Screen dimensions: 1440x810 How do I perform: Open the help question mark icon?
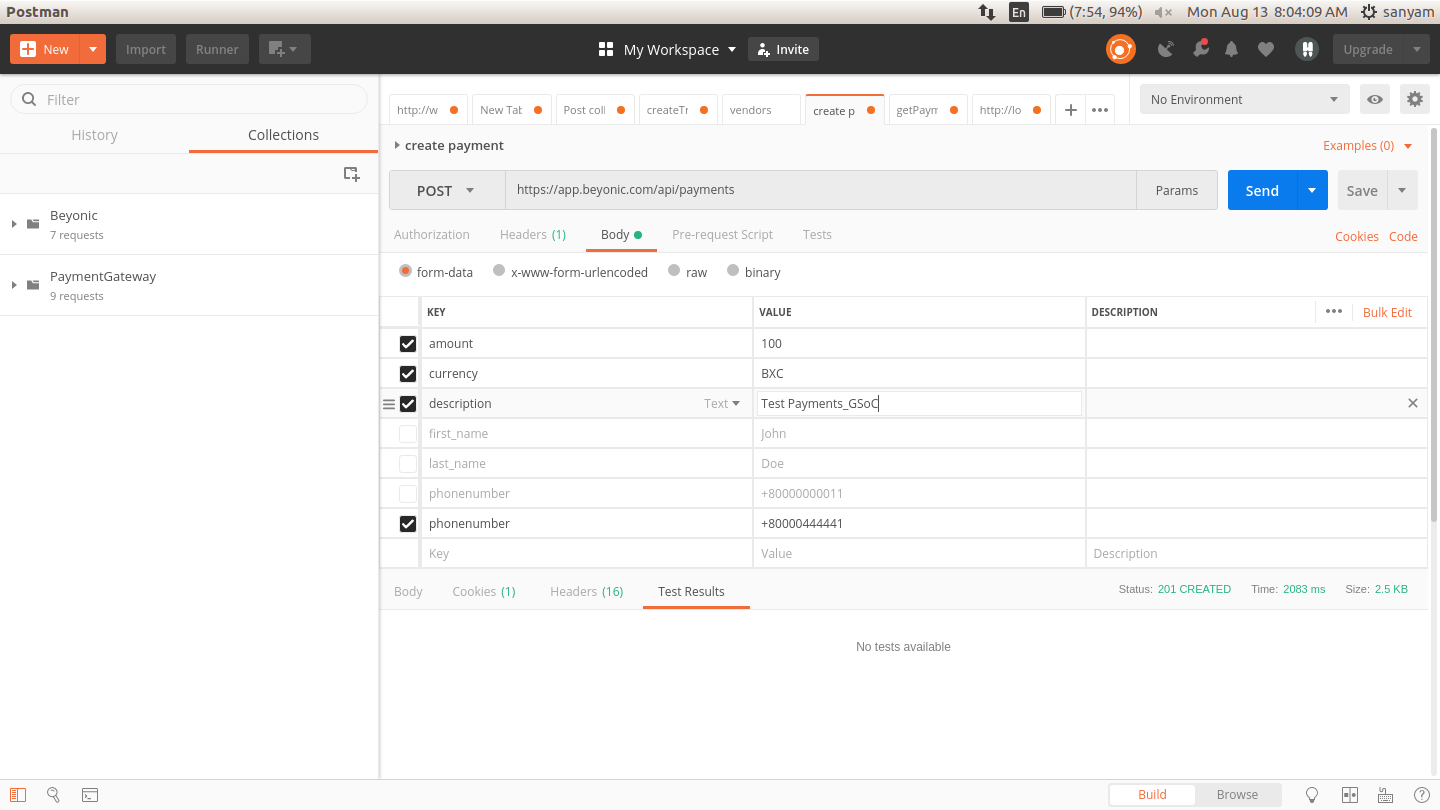[1422, 795]
